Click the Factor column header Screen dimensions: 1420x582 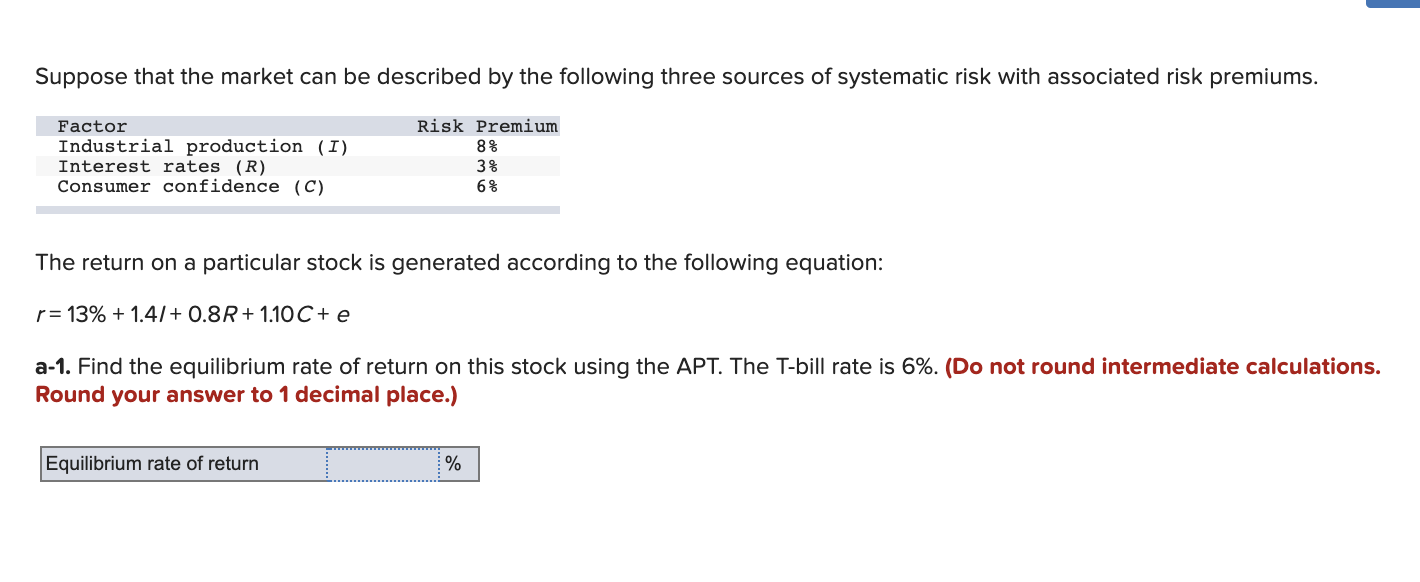coord(93,127)
